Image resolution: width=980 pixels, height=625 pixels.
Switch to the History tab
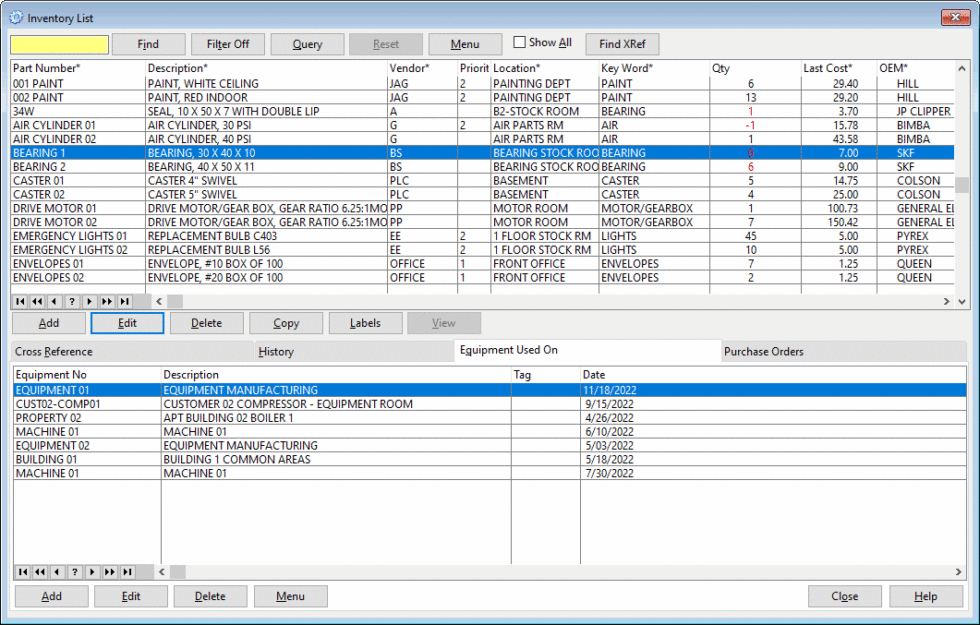277,352
